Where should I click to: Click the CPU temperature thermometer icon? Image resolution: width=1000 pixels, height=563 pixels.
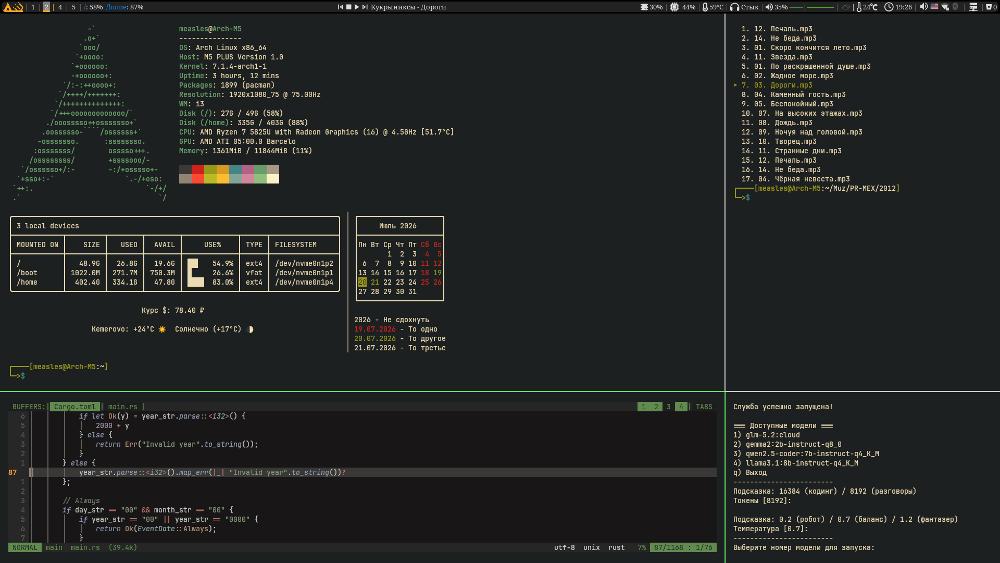pos(705,7)
